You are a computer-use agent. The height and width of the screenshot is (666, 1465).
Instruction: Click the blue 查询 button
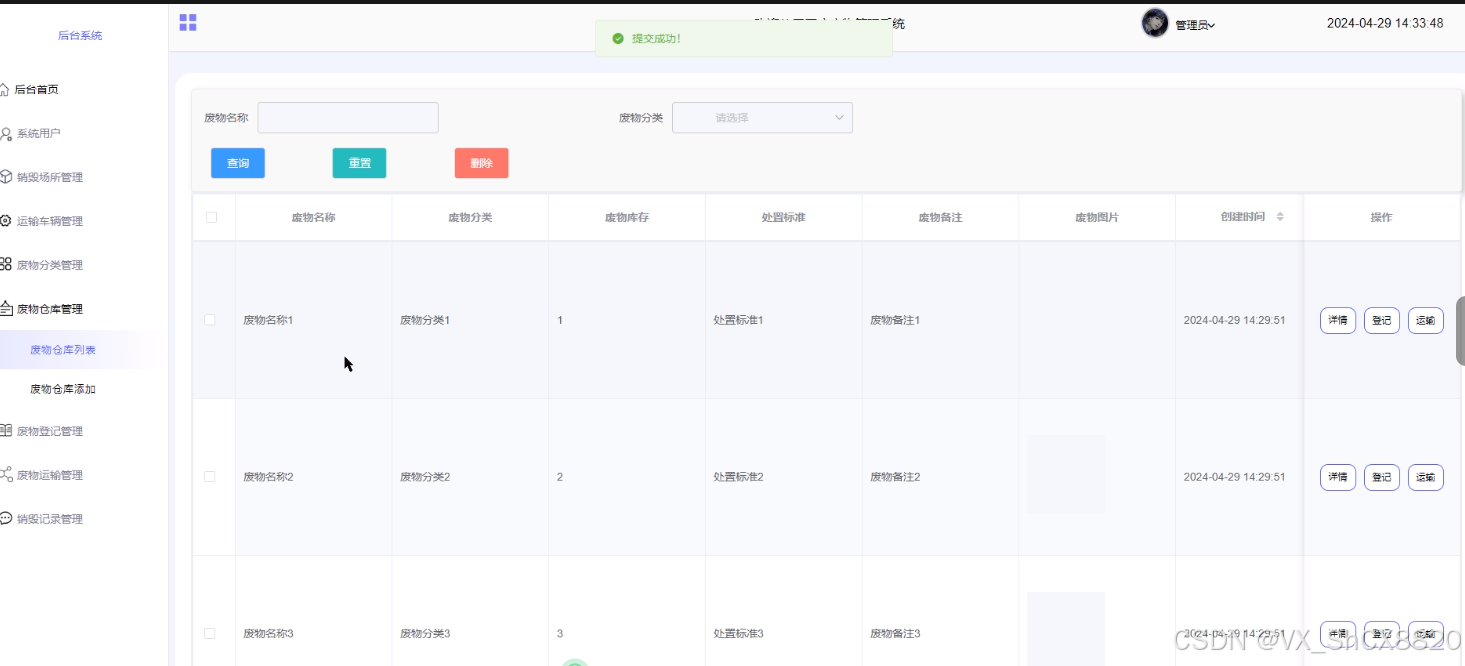click(238, 163)
